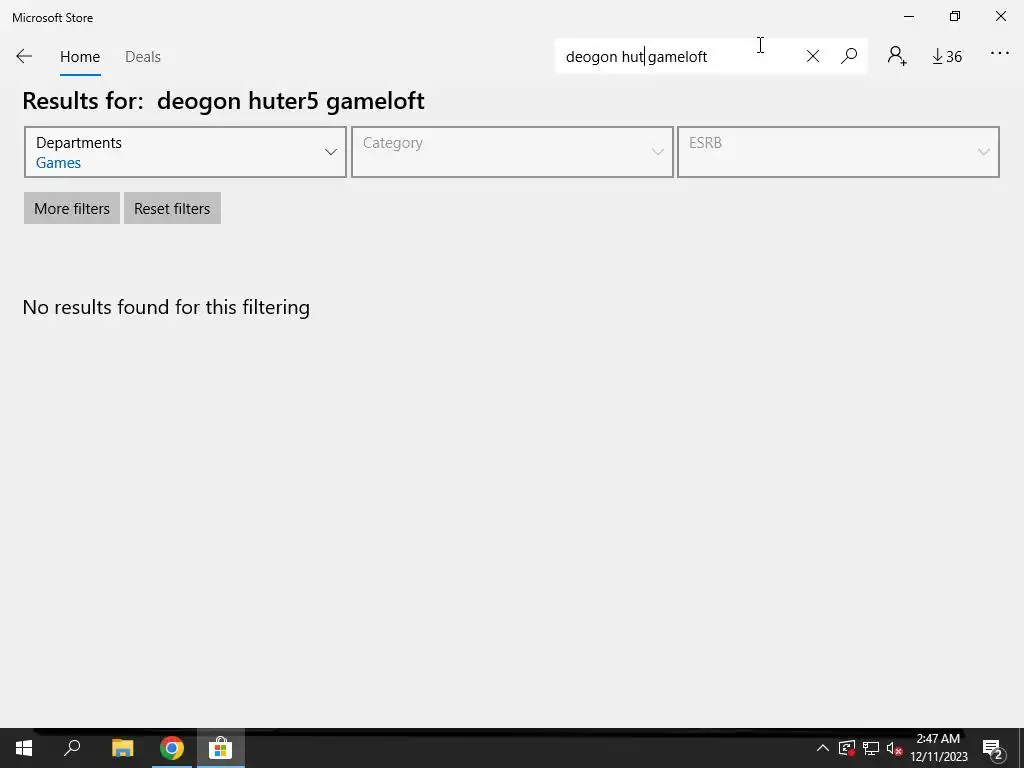Viewport: 1024px width, 768px height.
Task: Open the notification center icon
Action: (992, 749)
